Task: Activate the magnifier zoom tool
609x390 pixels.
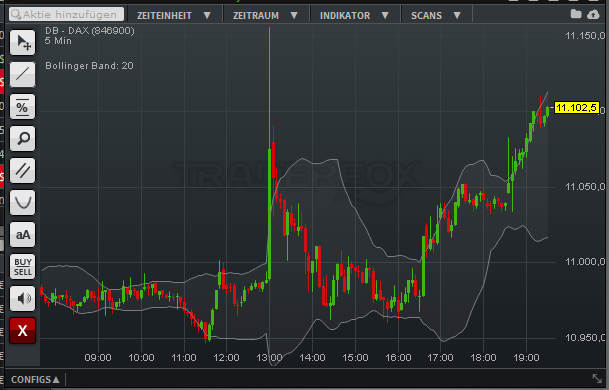Action: point(23,138)
